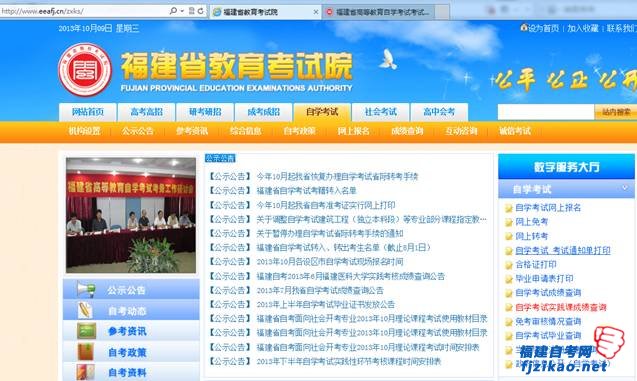The height and width of the screenshot is (381, 637).
Task: Click the red circular site logo
Action: pos(85,70)
